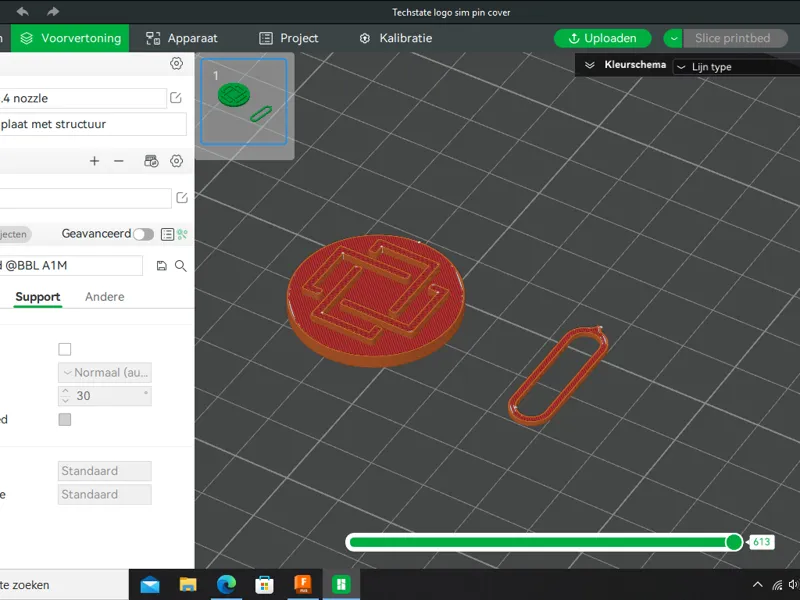Open the first Standaard dropdown
The height and width of the screenshot is (600, 800).
(x=105, y=471)
